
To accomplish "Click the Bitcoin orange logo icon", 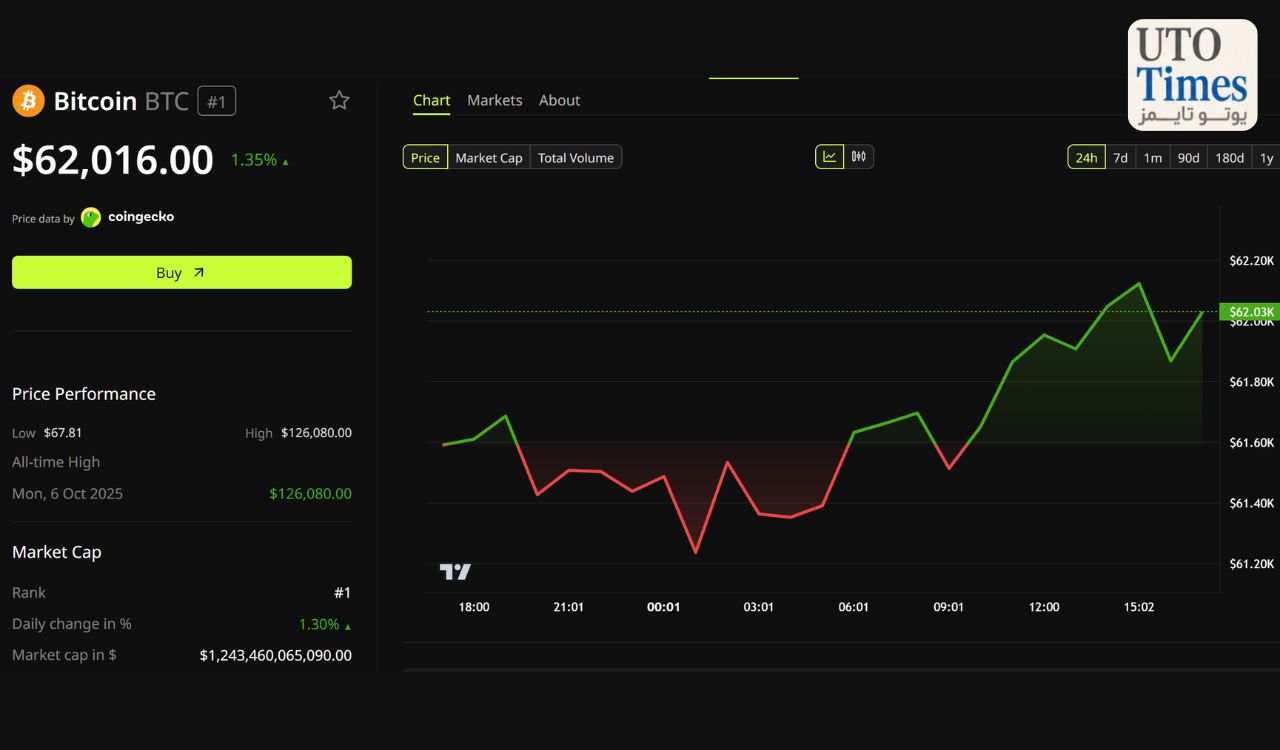I will pos(28,101).
